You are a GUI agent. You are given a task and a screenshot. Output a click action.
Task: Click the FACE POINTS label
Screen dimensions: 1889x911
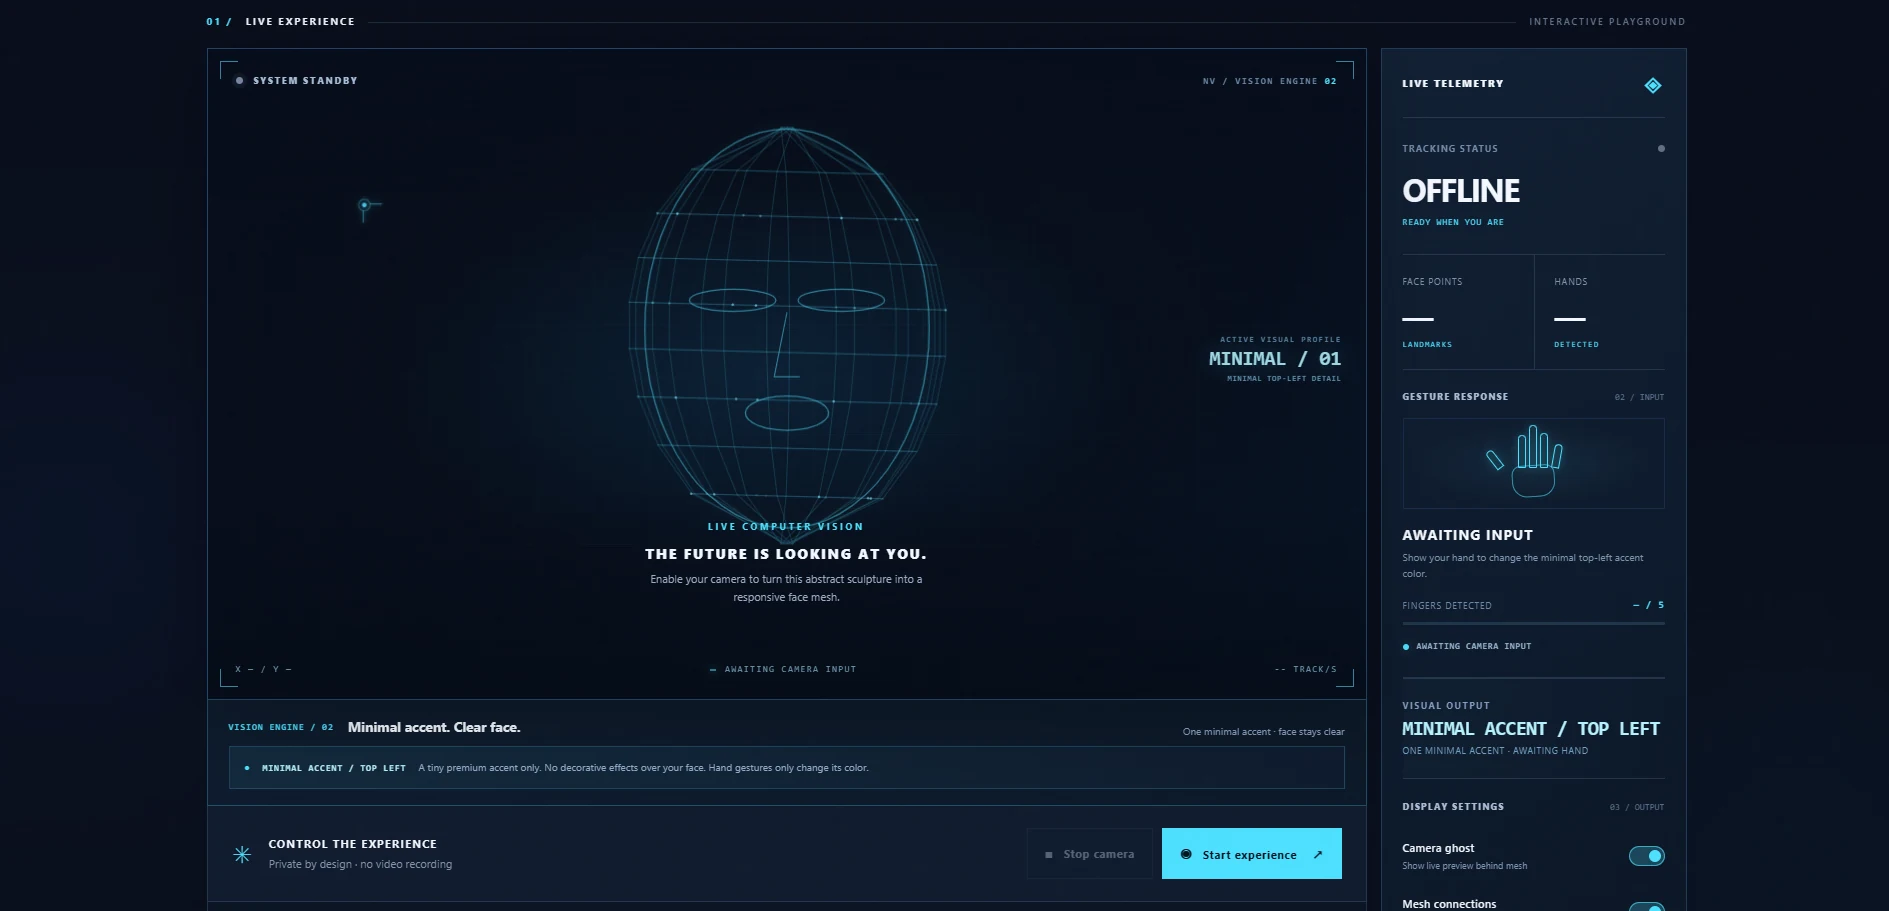(1432, 282)
